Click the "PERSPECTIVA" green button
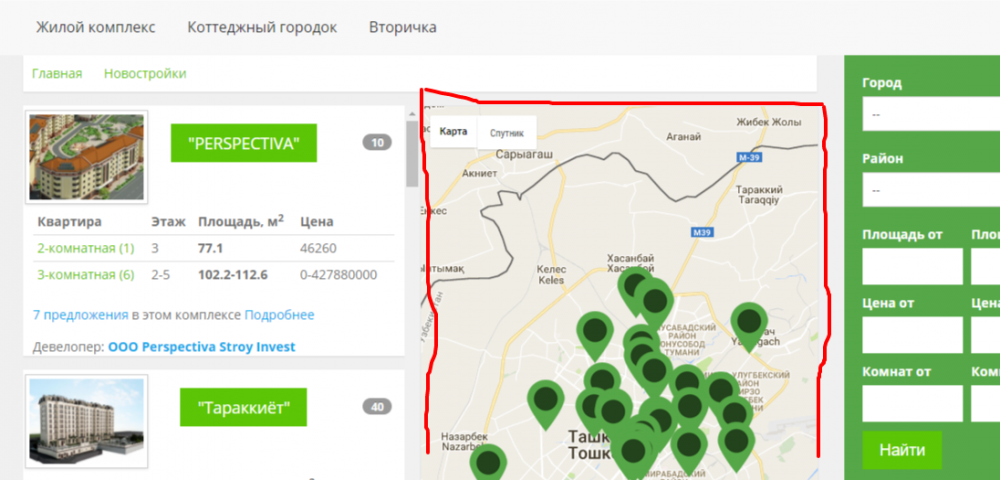Screen dimensions: 1000x480 pyautogui.click(x=244, y=143)
